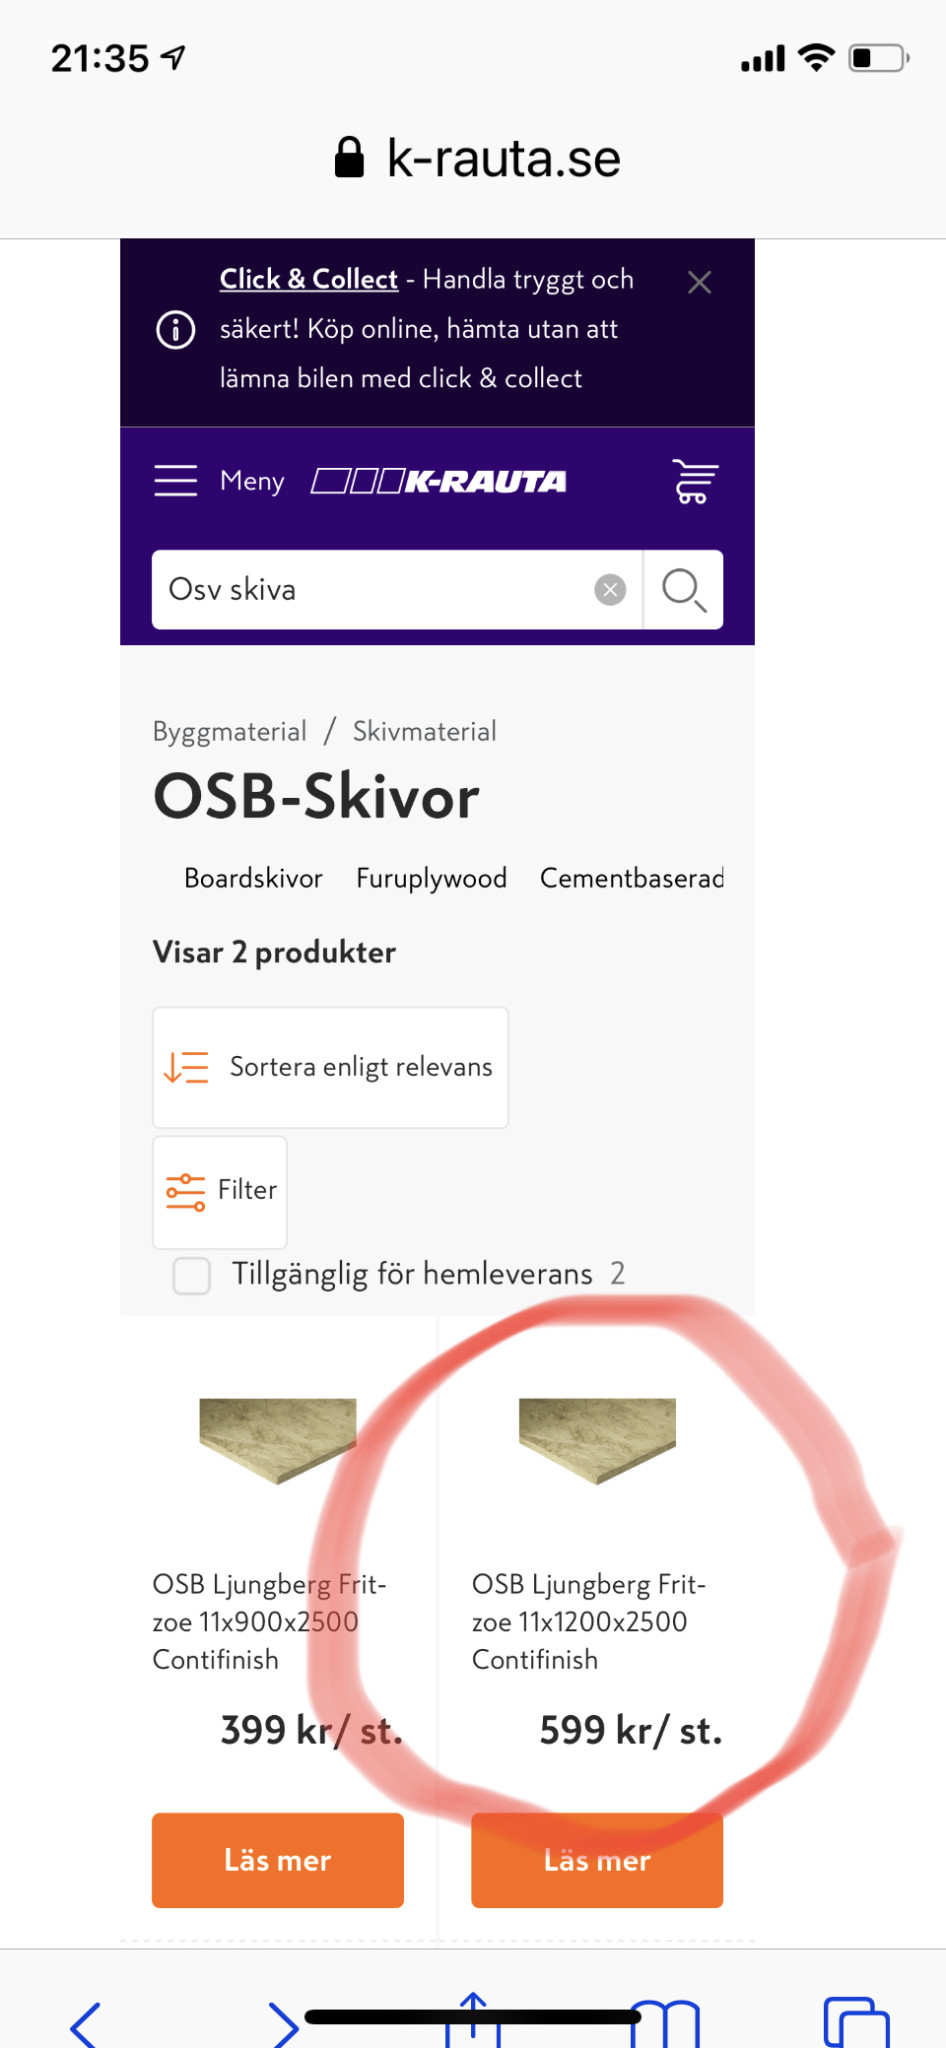Tap the info icon in the banner

pos(176,329)
